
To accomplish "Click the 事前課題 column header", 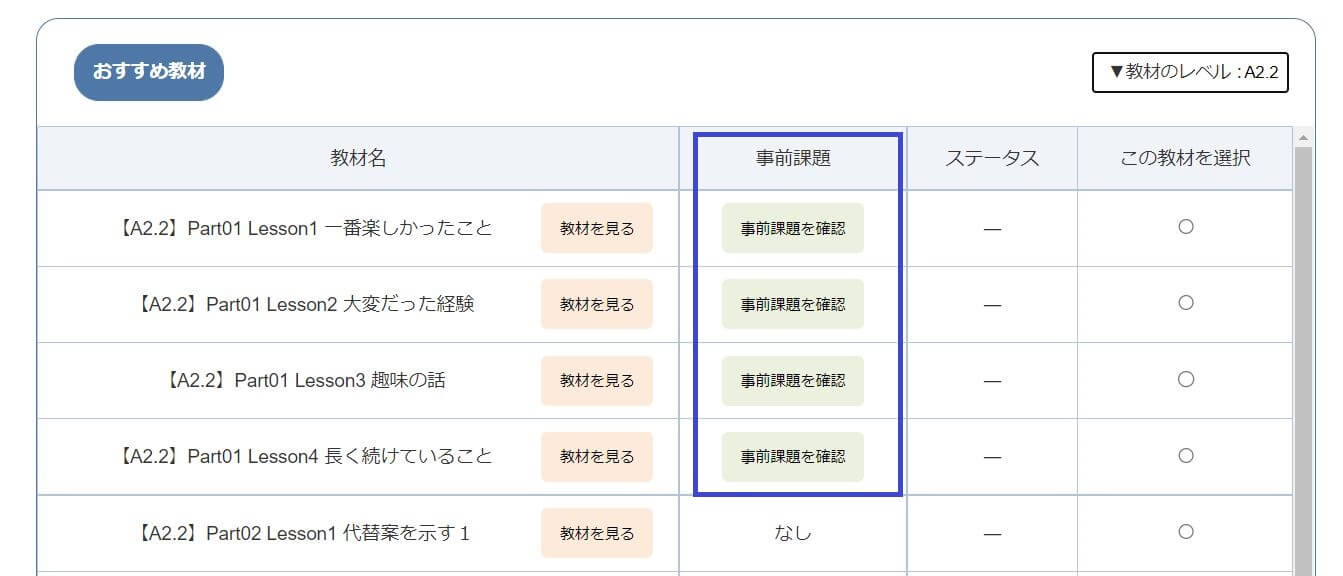I will [x=793, y=158].
